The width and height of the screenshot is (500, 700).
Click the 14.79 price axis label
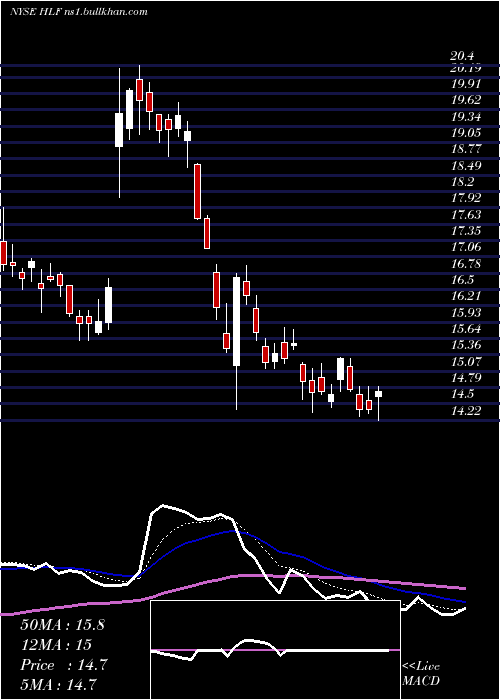coord(466,378)
